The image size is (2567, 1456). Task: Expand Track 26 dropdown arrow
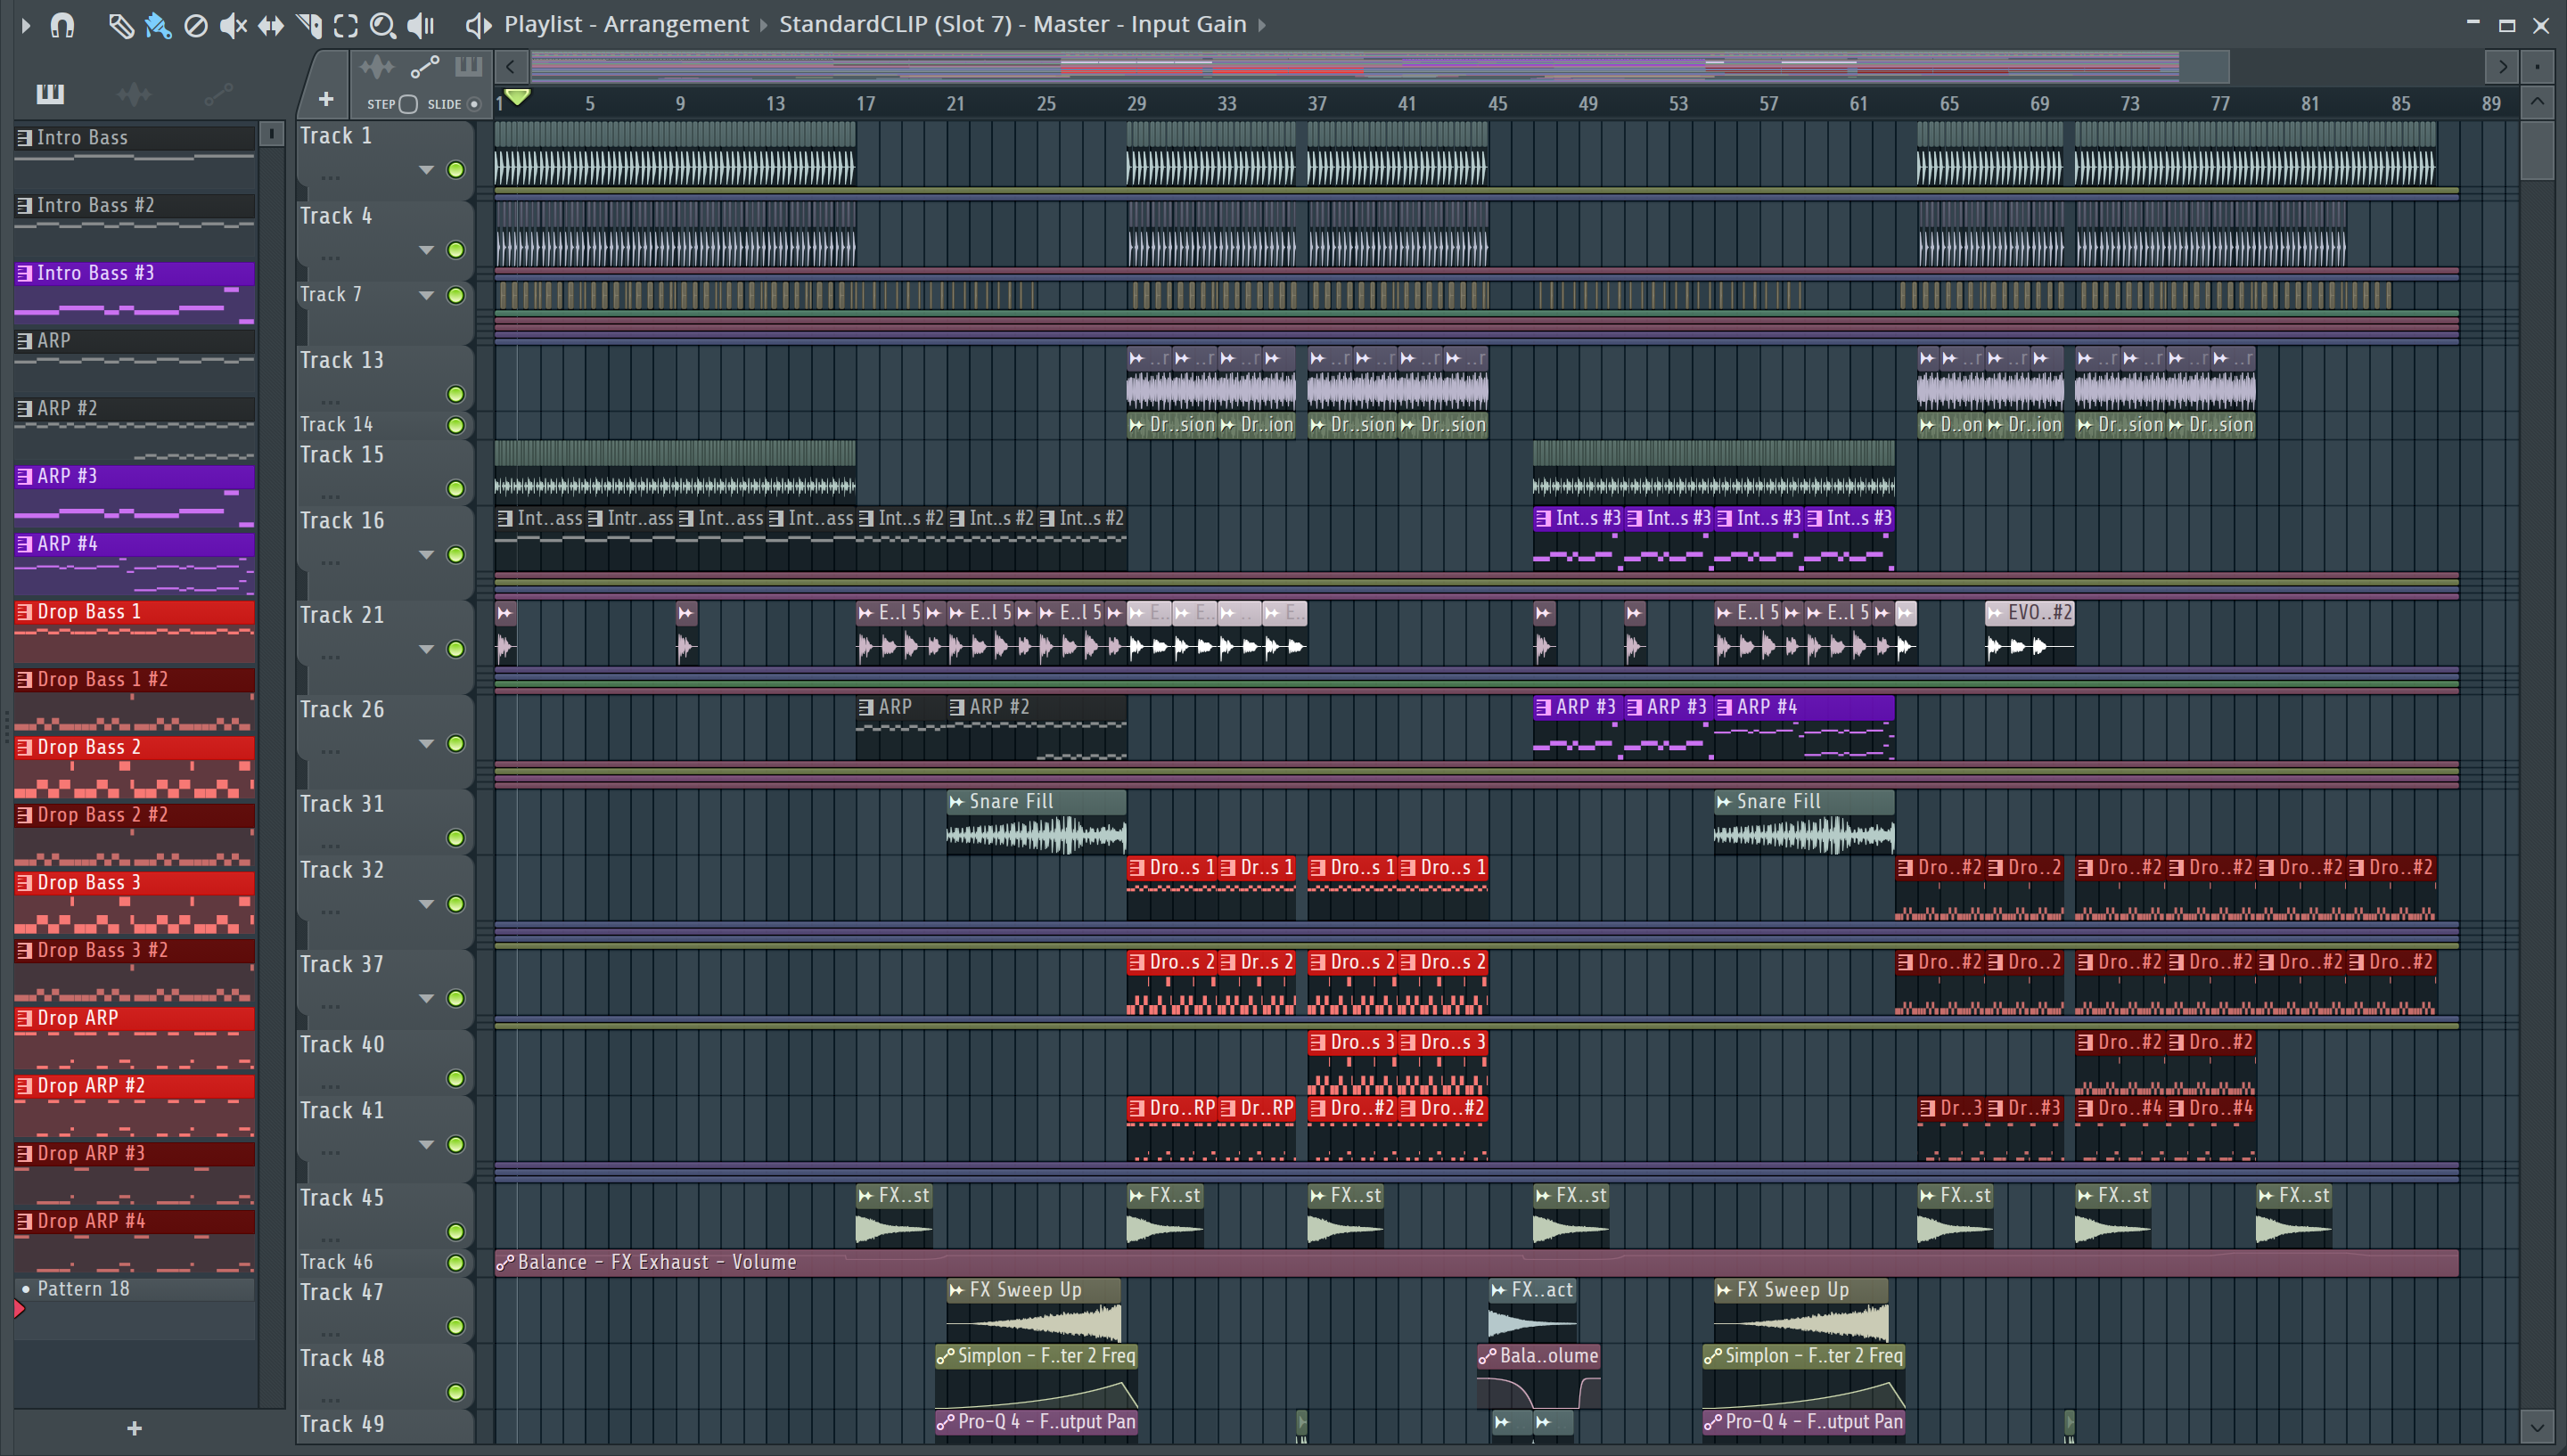coord(426,744)
